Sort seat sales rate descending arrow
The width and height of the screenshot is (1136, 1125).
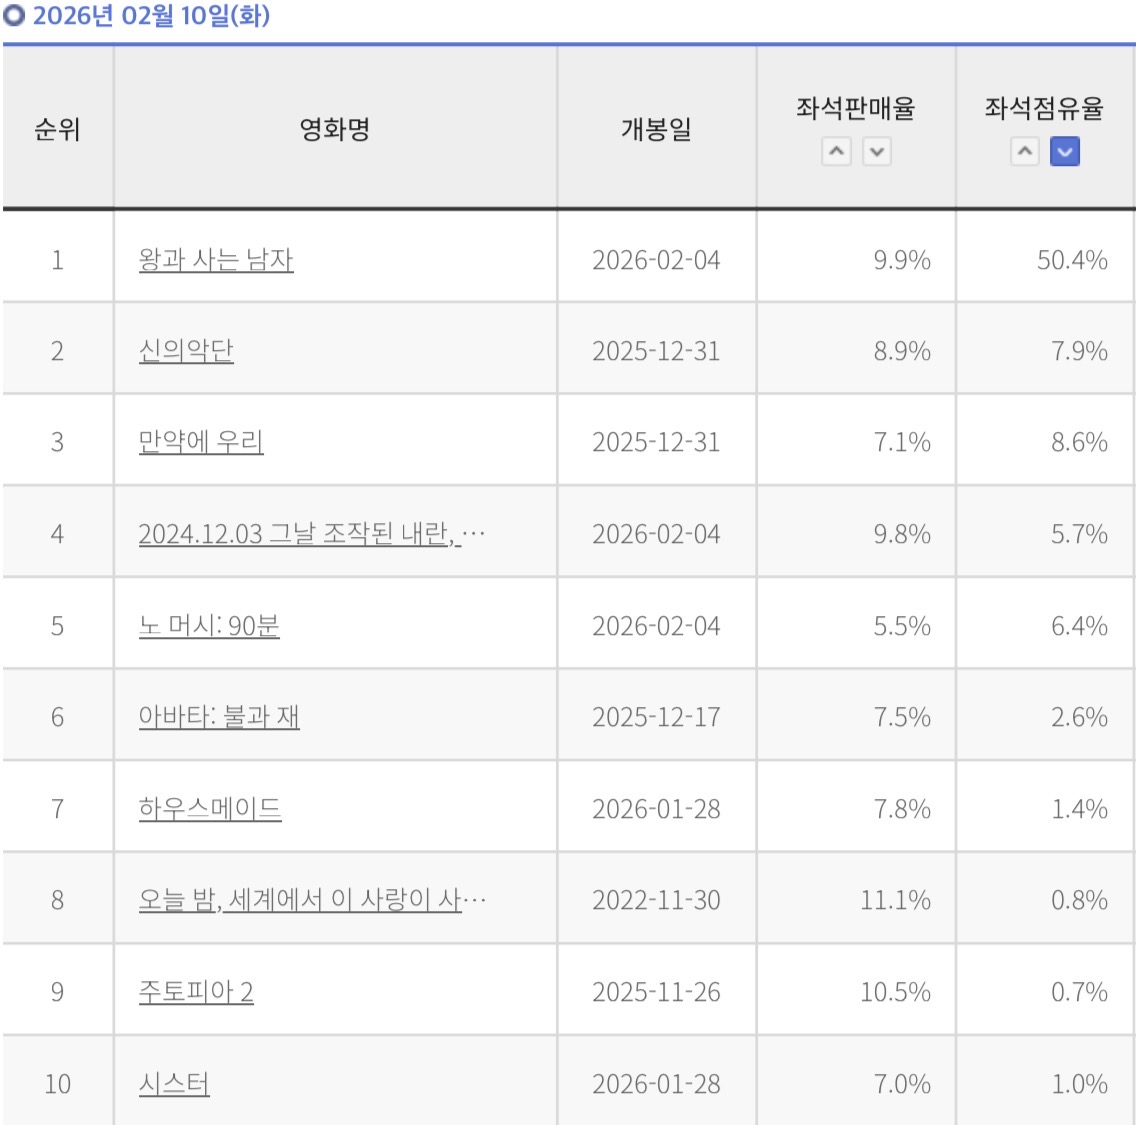(x=876, y=152)
